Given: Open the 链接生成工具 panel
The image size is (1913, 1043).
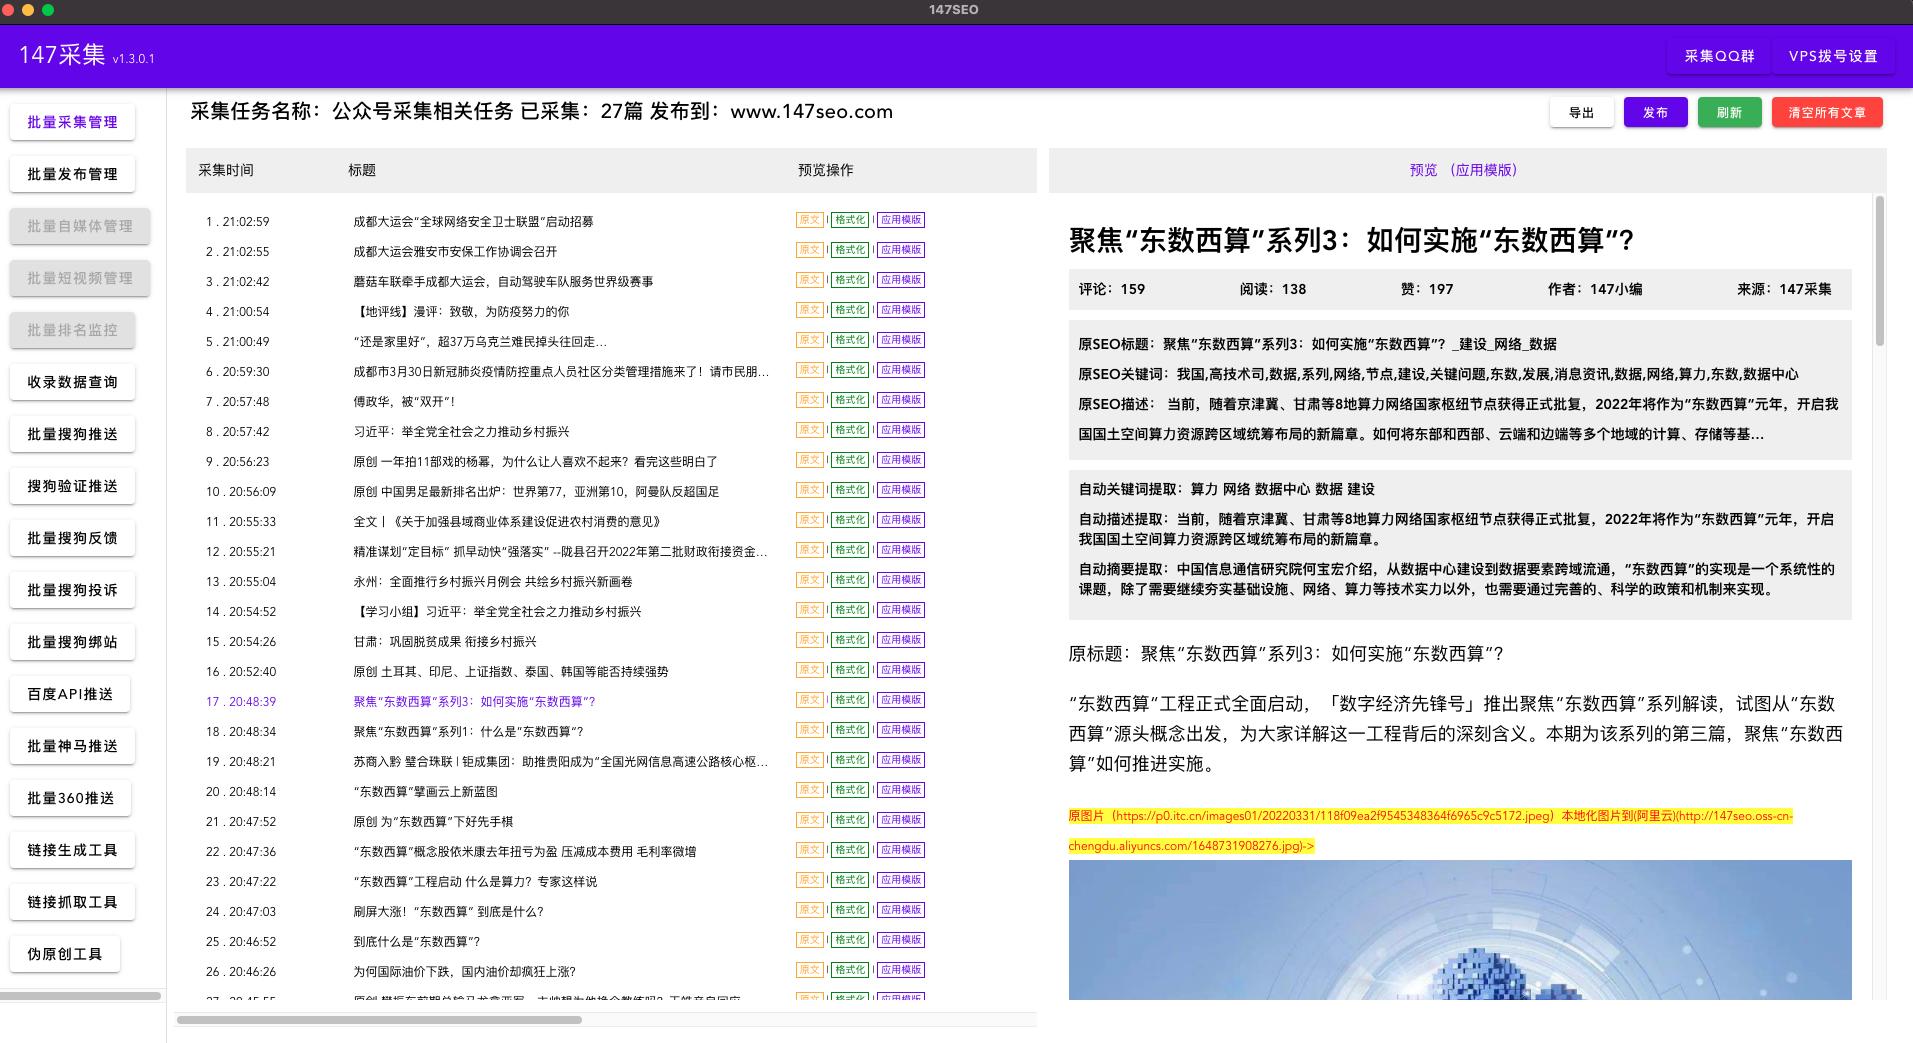Looking at the screenshot, I should pyautogui.click(x=72, y=849).
